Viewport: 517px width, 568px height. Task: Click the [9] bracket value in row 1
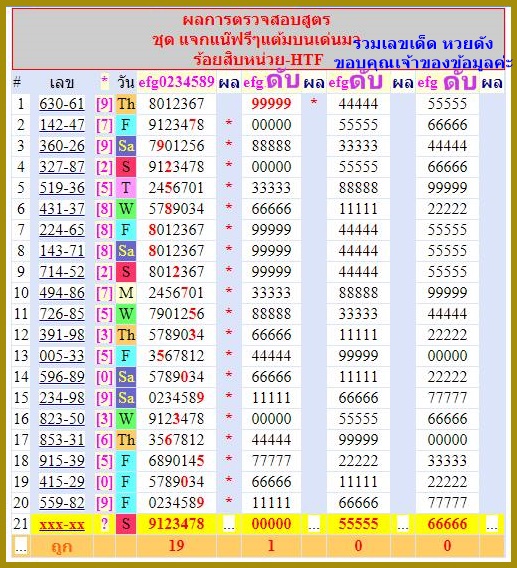click(x=104, y=104)
